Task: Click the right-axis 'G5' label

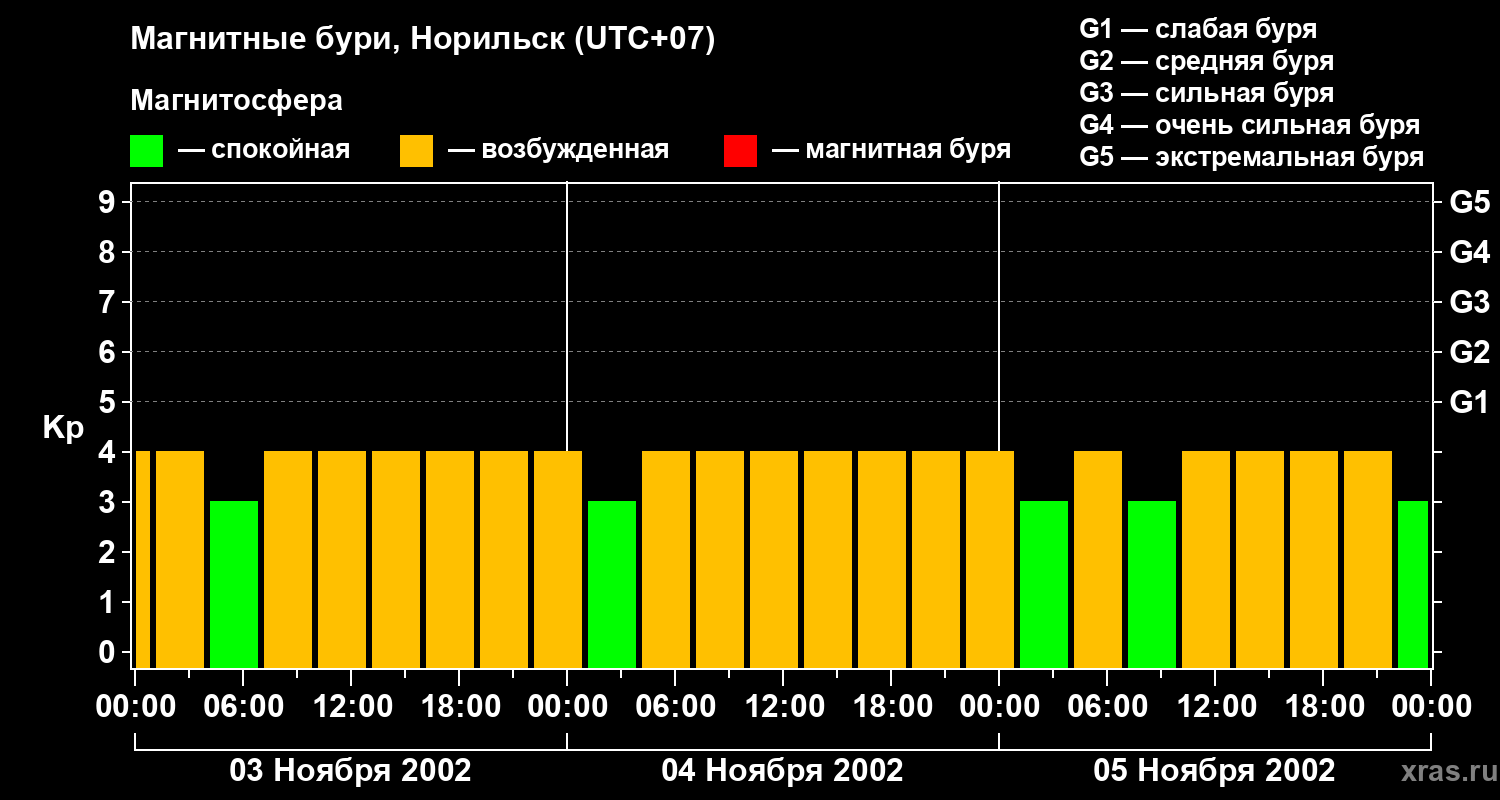Action: tap(1469, 202)
